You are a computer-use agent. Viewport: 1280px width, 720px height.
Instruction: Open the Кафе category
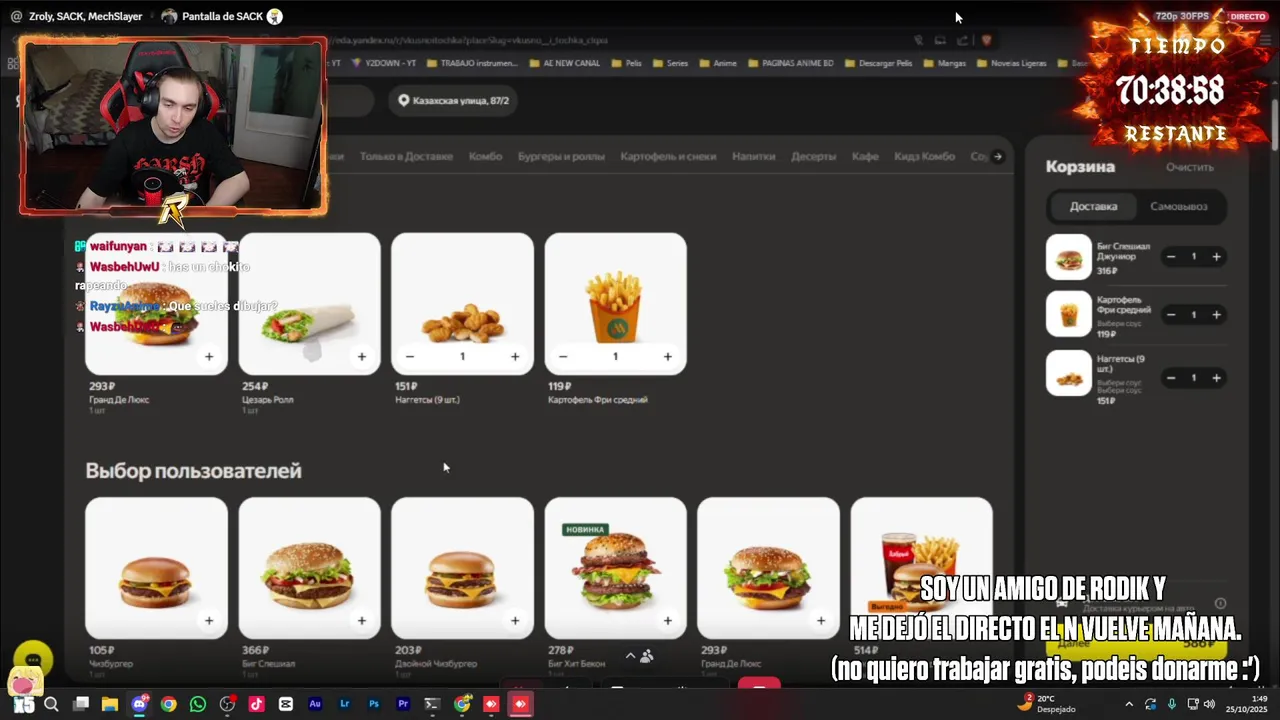pos(865,156)
